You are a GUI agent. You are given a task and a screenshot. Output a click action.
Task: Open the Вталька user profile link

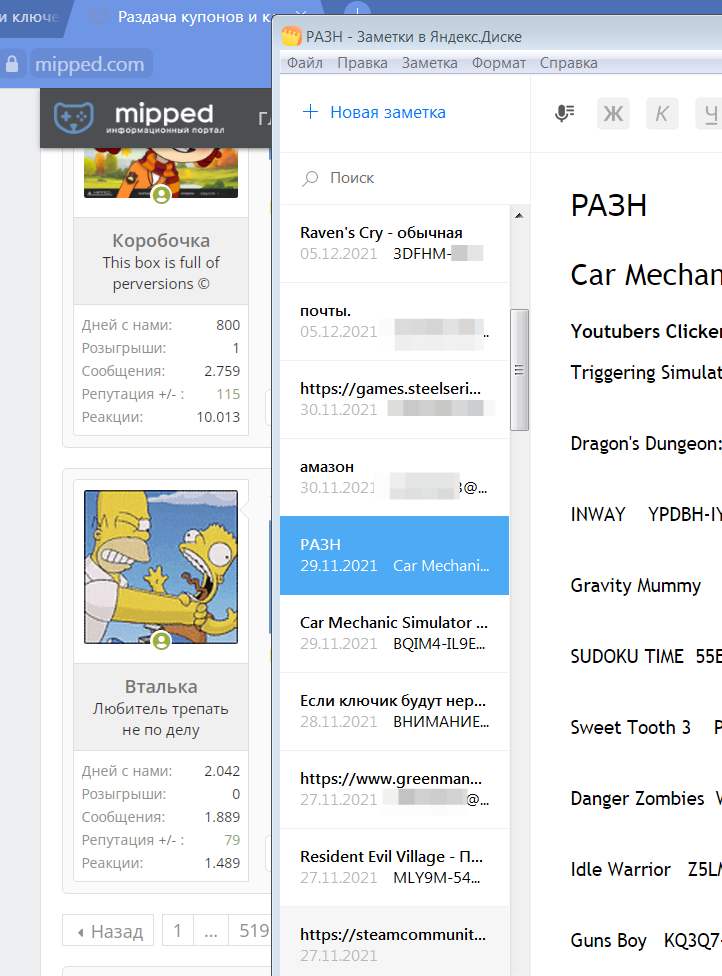(x=161, y=687)
